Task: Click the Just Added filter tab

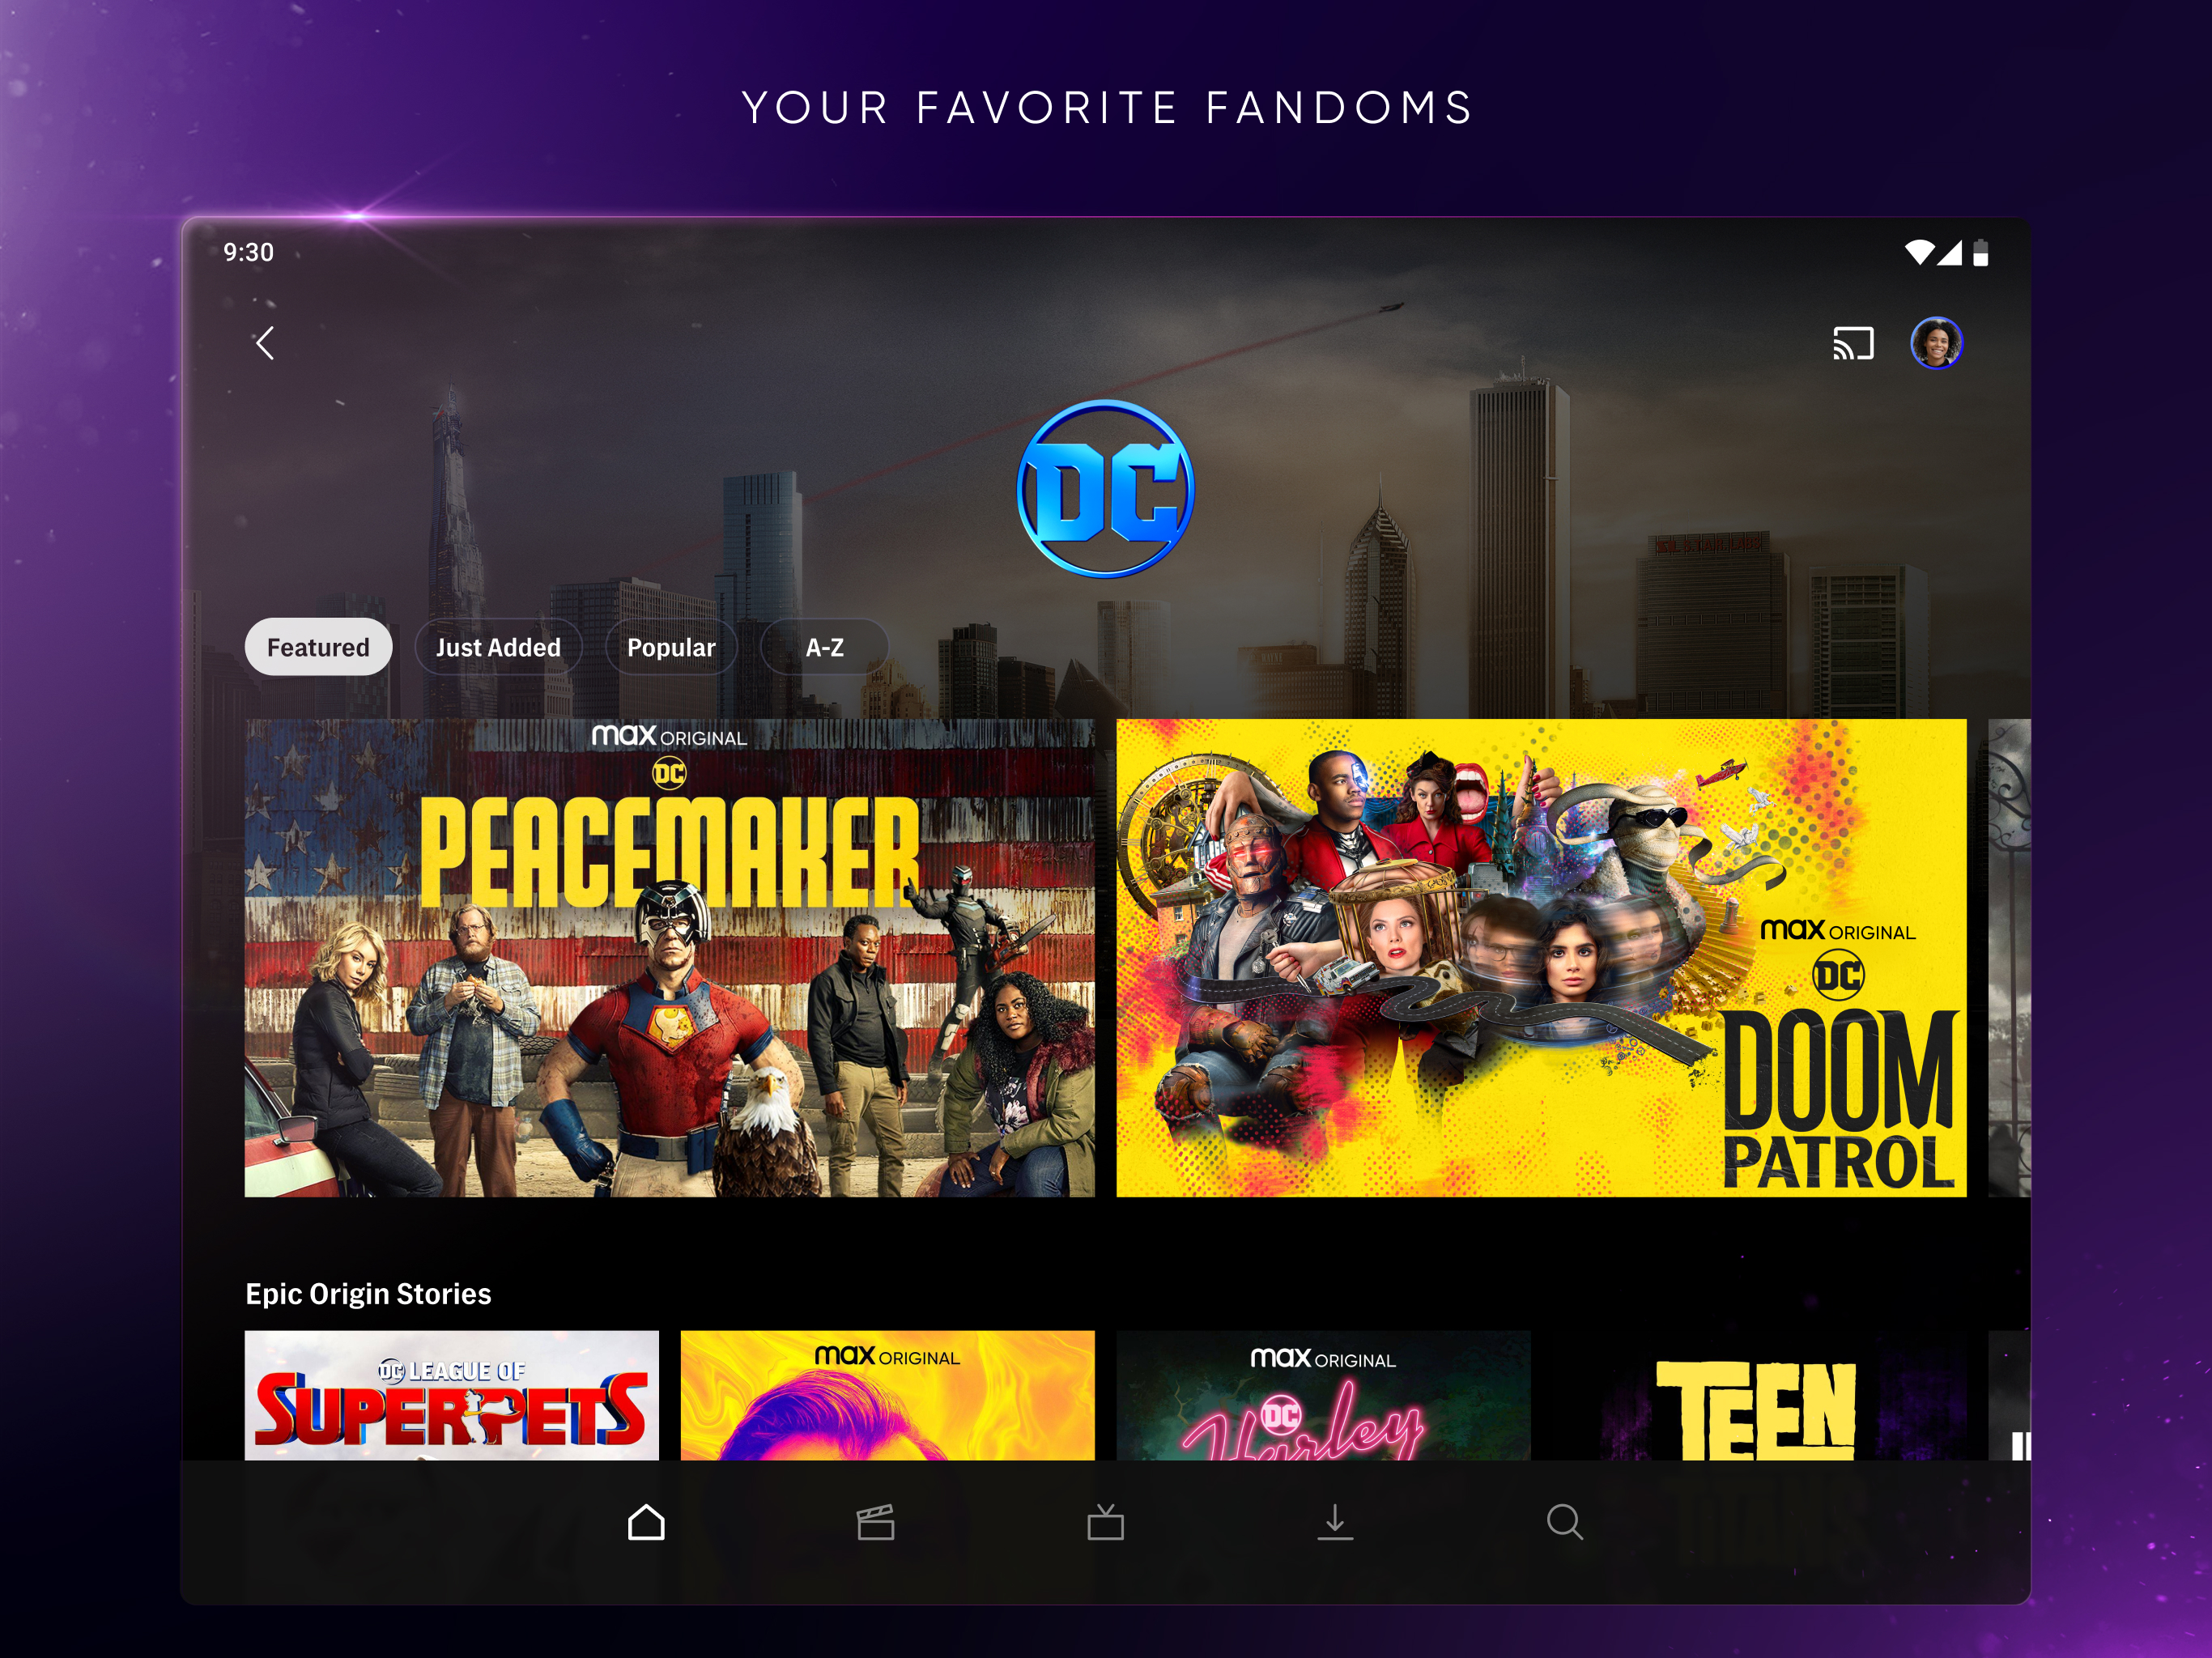Action: coord(496,648)
